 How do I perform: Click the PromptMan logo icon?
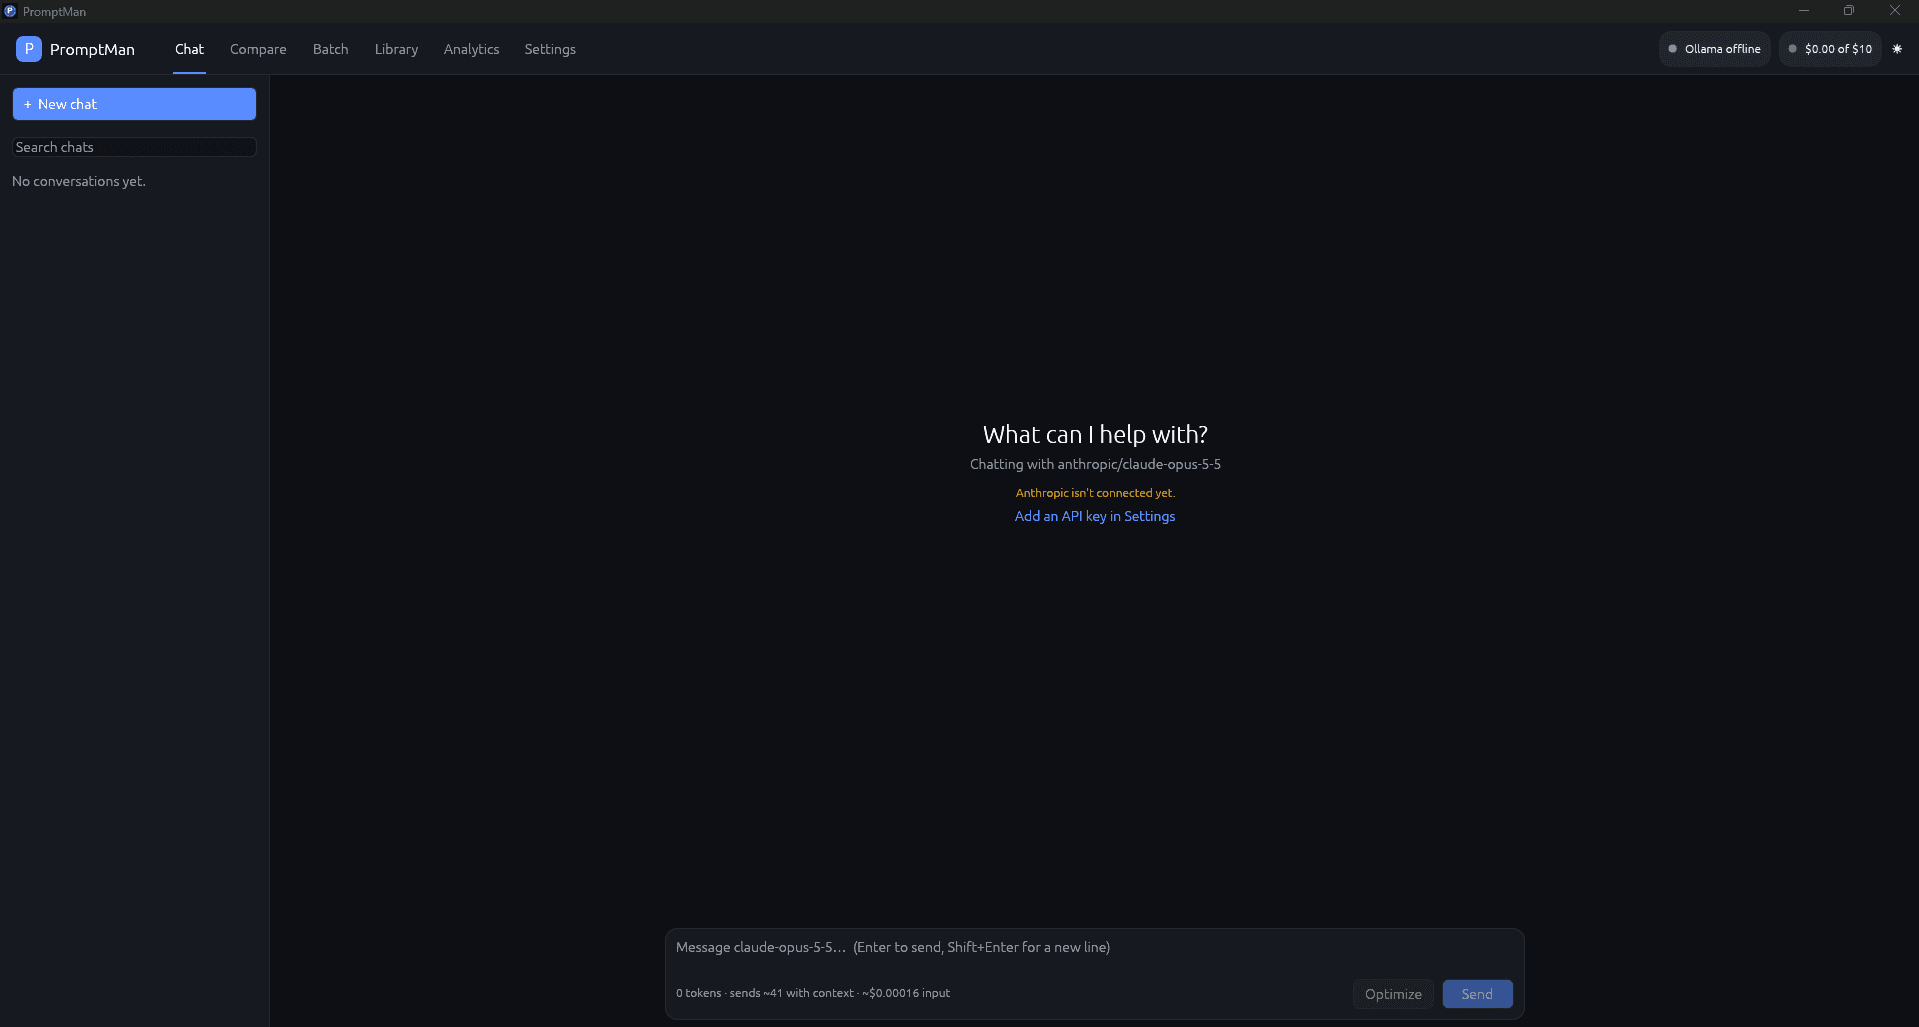point(29,49)
